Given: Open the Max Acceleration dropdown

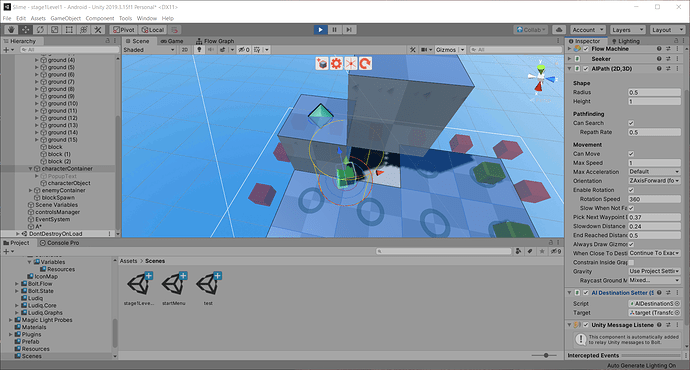Looking at the screenshot, I should [x=654, y=172].
